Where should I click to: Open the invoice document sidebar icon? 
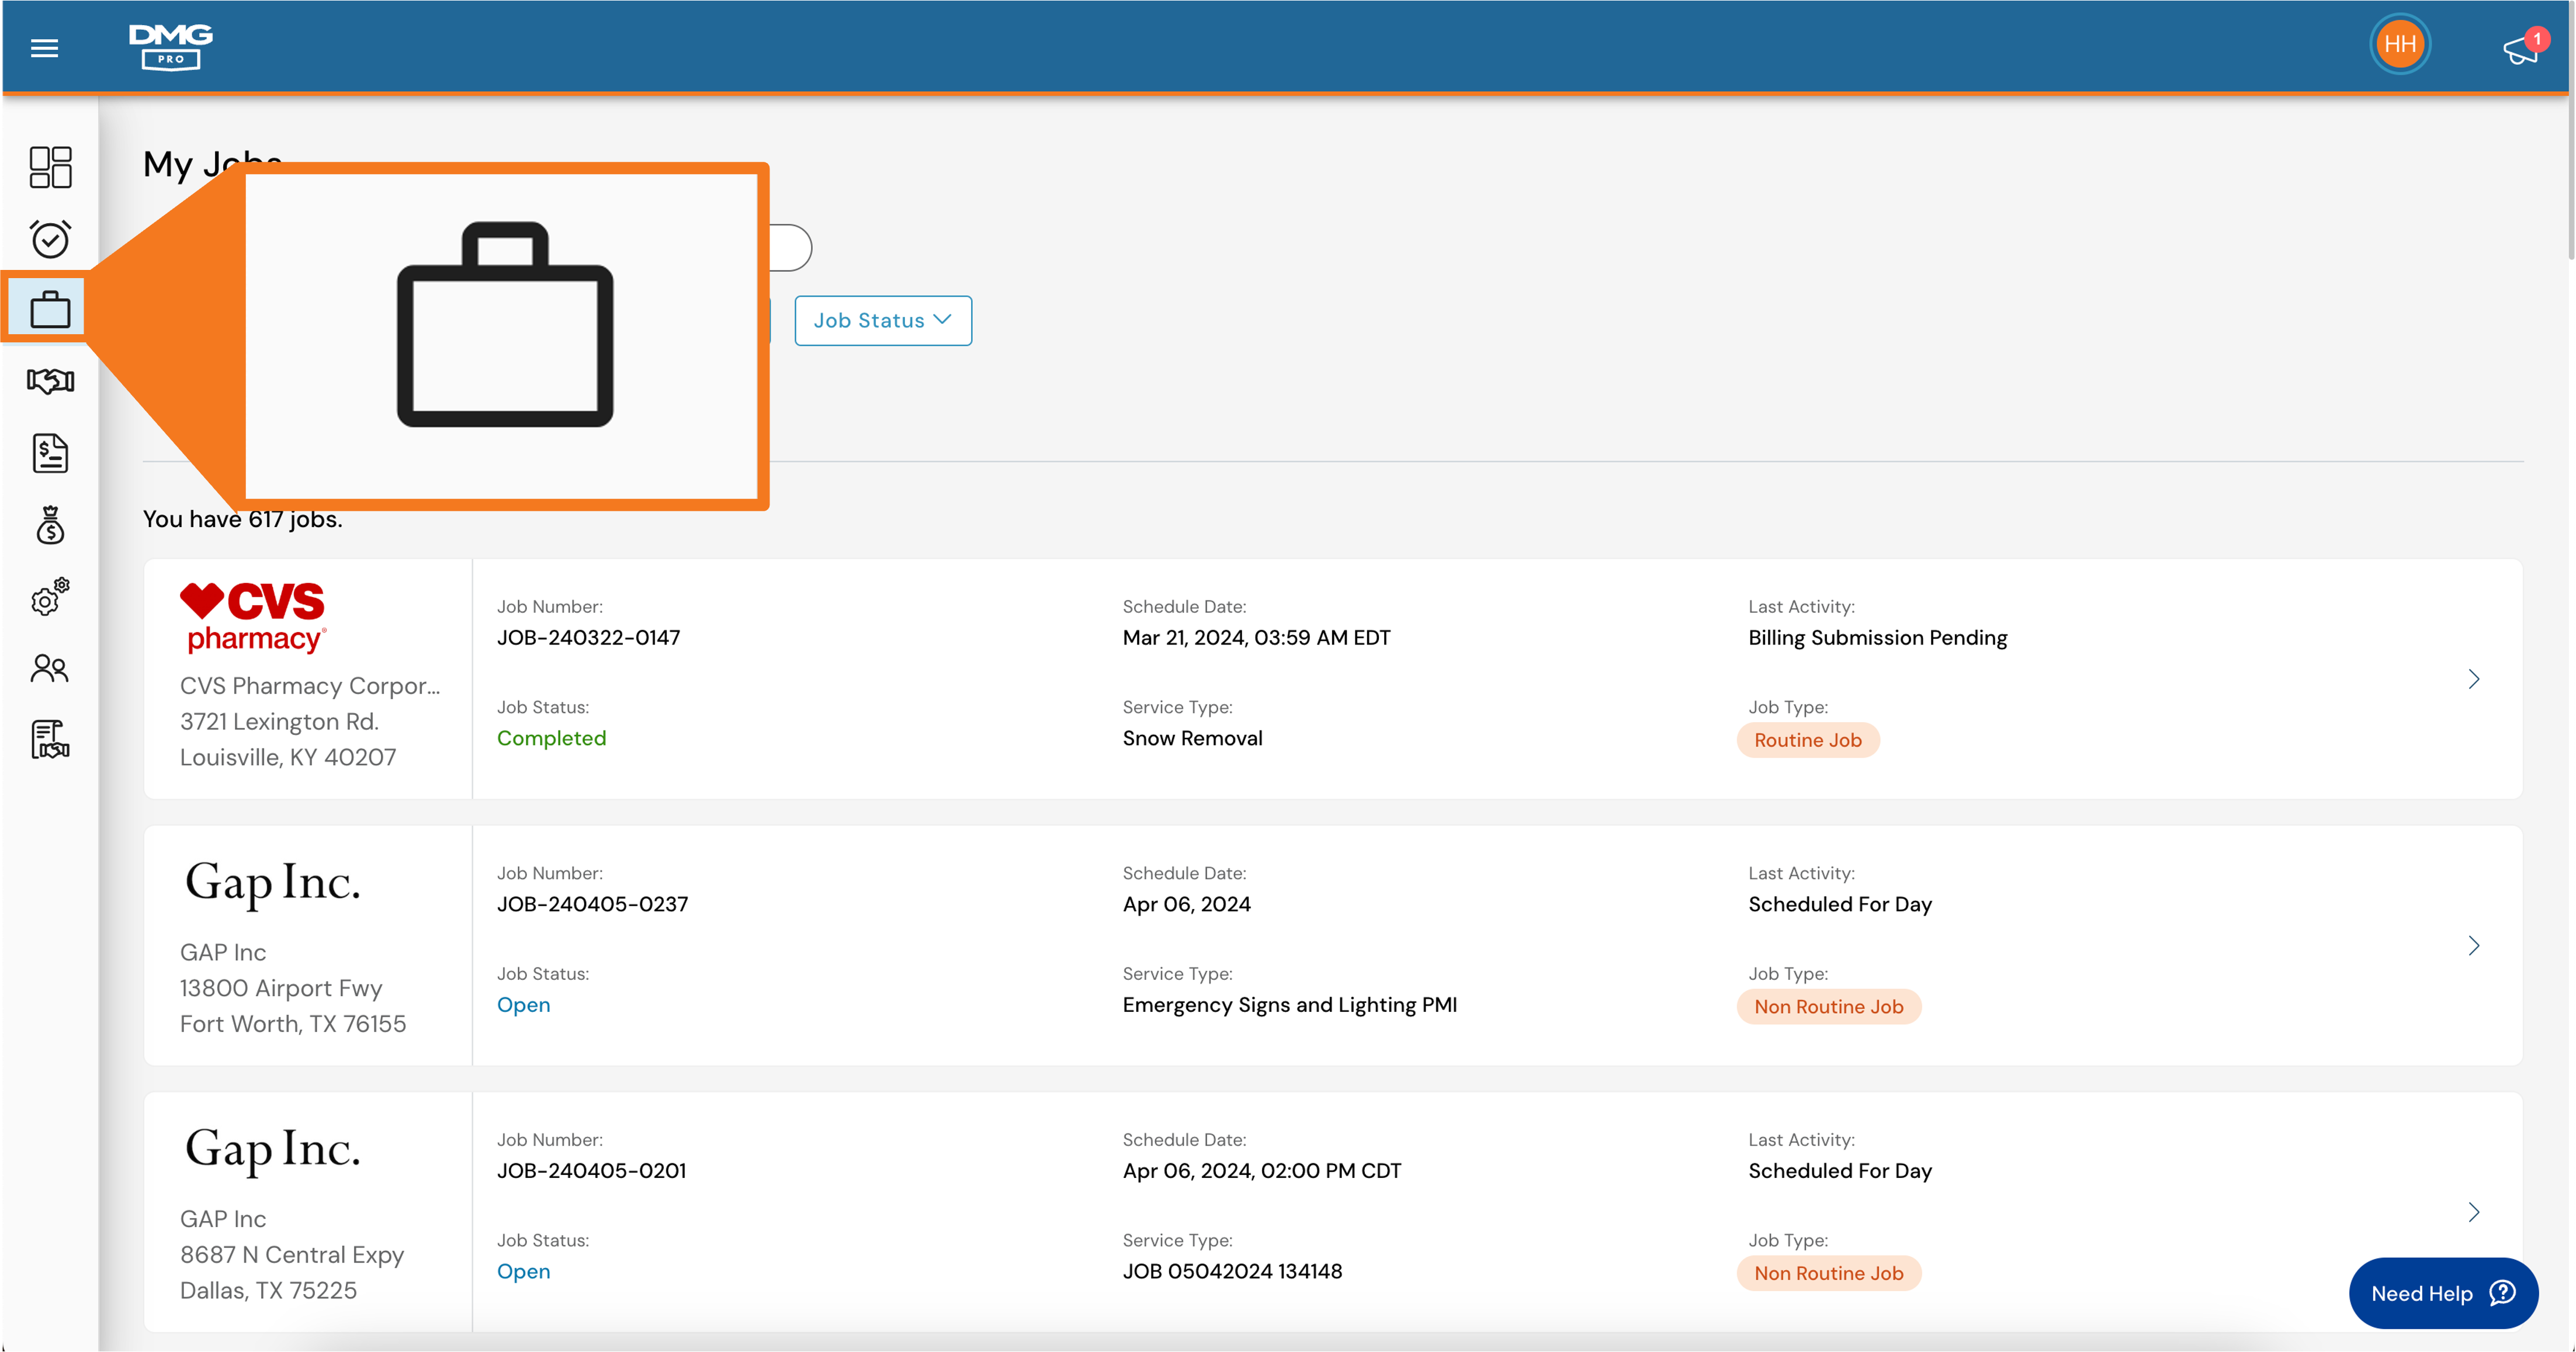click(x=50, y=453)
